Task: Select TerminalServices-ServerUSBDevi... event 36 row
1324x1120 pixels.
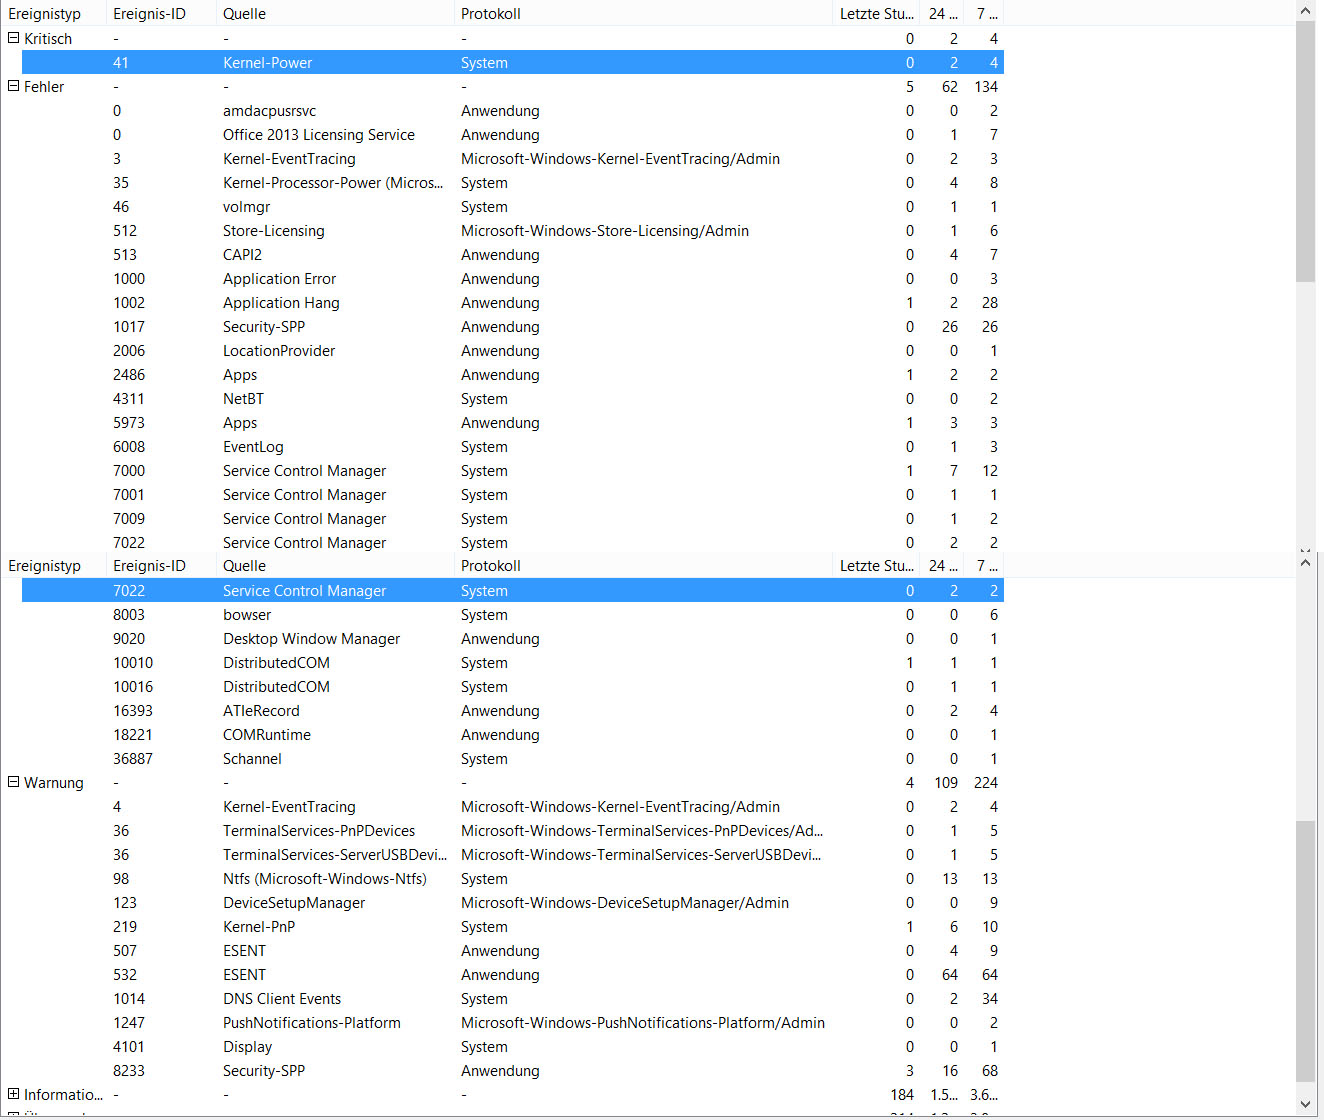Action: [x=512, y=854]
